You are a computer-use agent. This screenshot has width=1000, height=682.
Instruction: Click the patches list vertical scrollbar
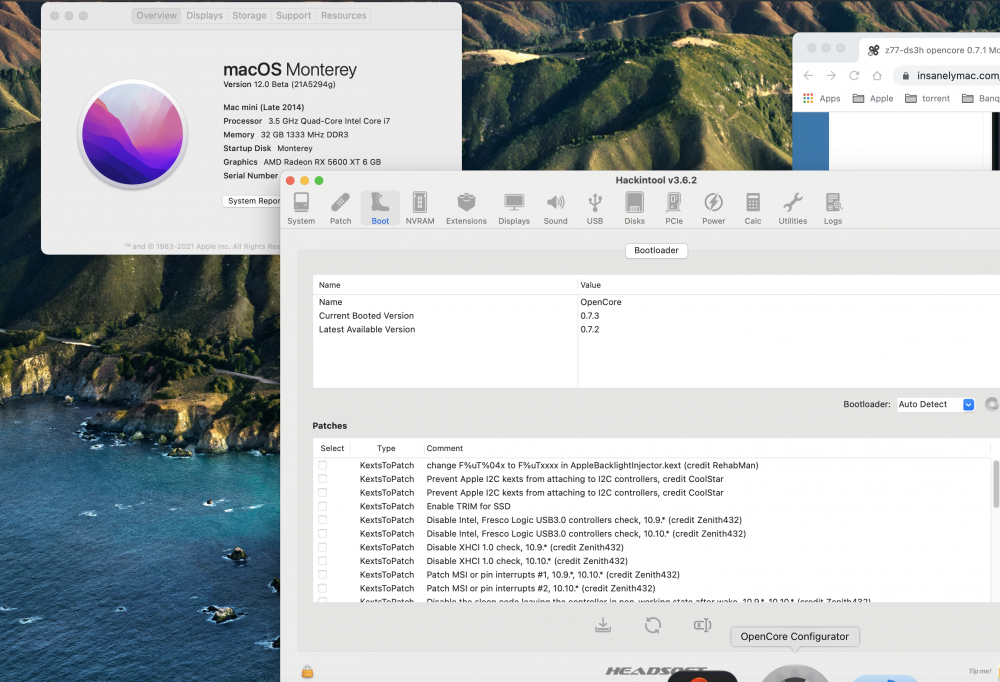tap(996, 483)
